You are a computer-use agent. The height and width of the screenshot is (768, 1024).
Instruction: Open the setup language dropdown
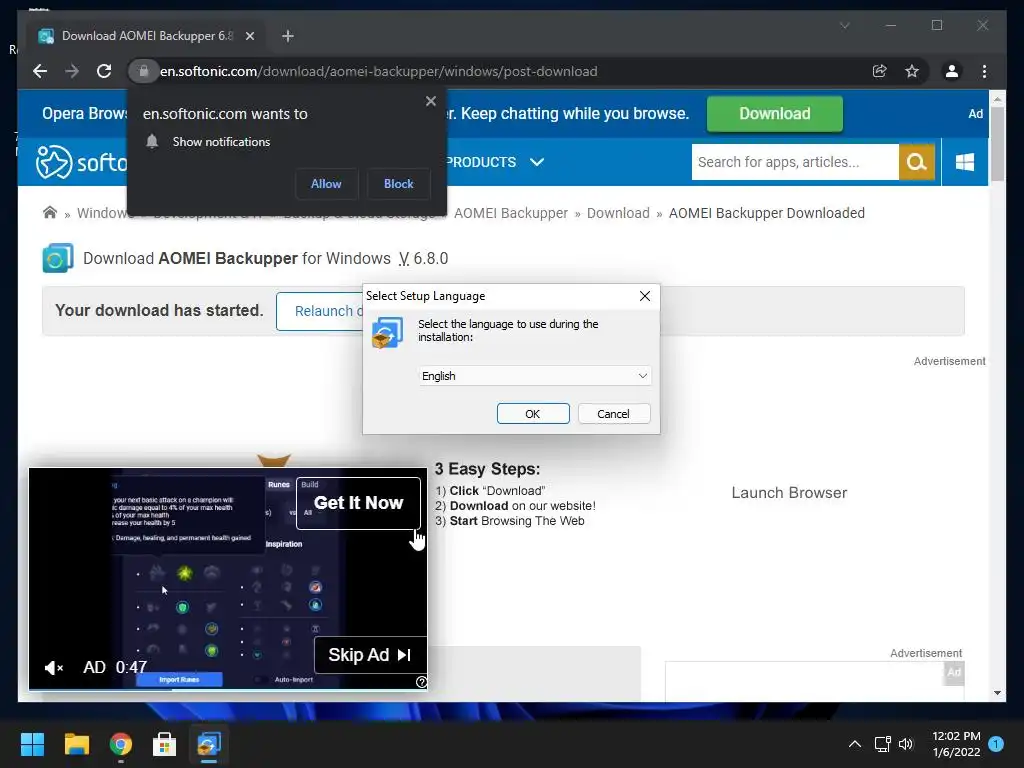tap(535, 376)
